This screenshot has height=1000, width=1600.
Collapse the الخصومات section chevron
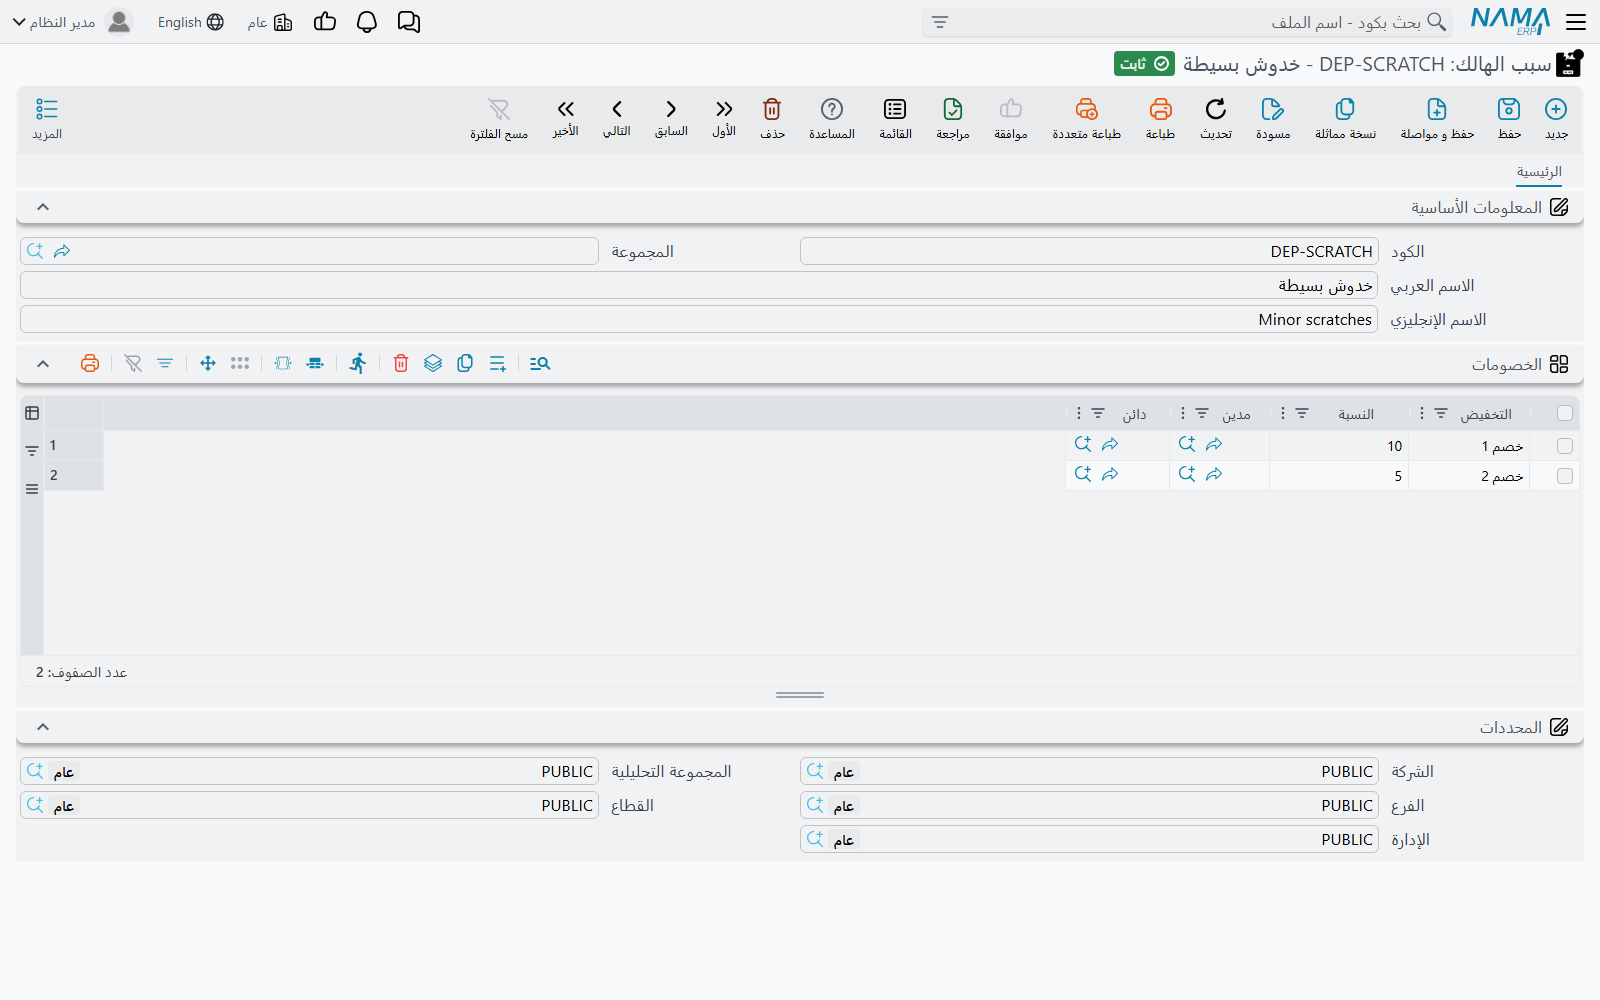tap(43, 364)
